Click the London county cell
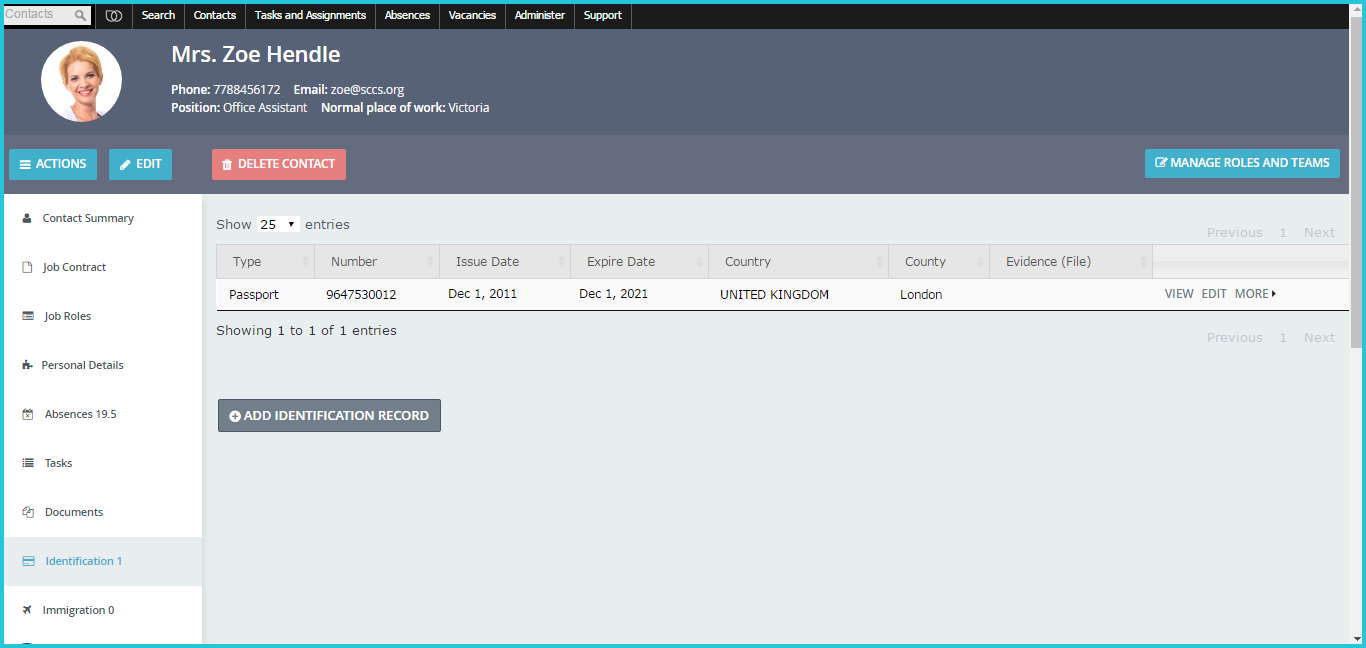The width and height of the screenshot is (1366, 648). click(921, 295)
